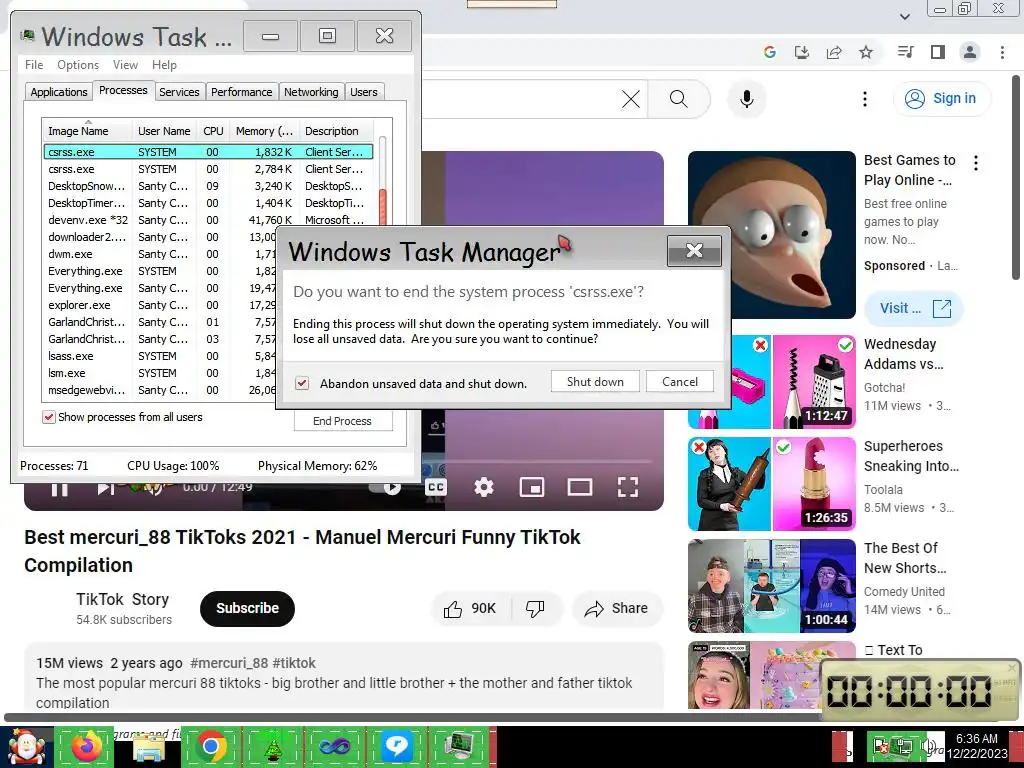Subscribe to the TikTok Story channel

pos(247,609)
